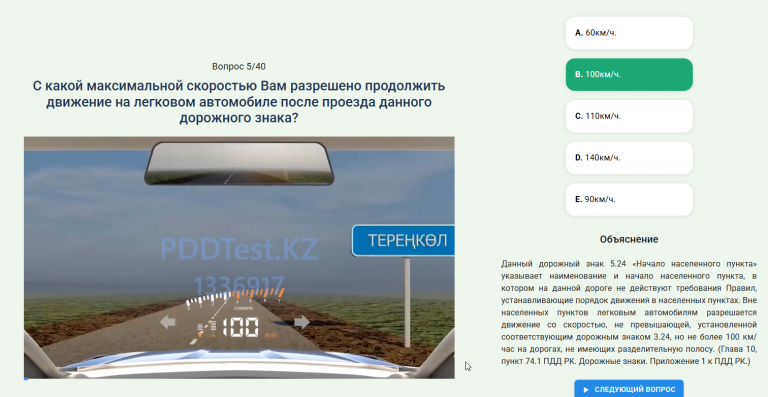Select answer D. 140км/ч.
Screen dimensions: 768x397
tap(629, 158)
